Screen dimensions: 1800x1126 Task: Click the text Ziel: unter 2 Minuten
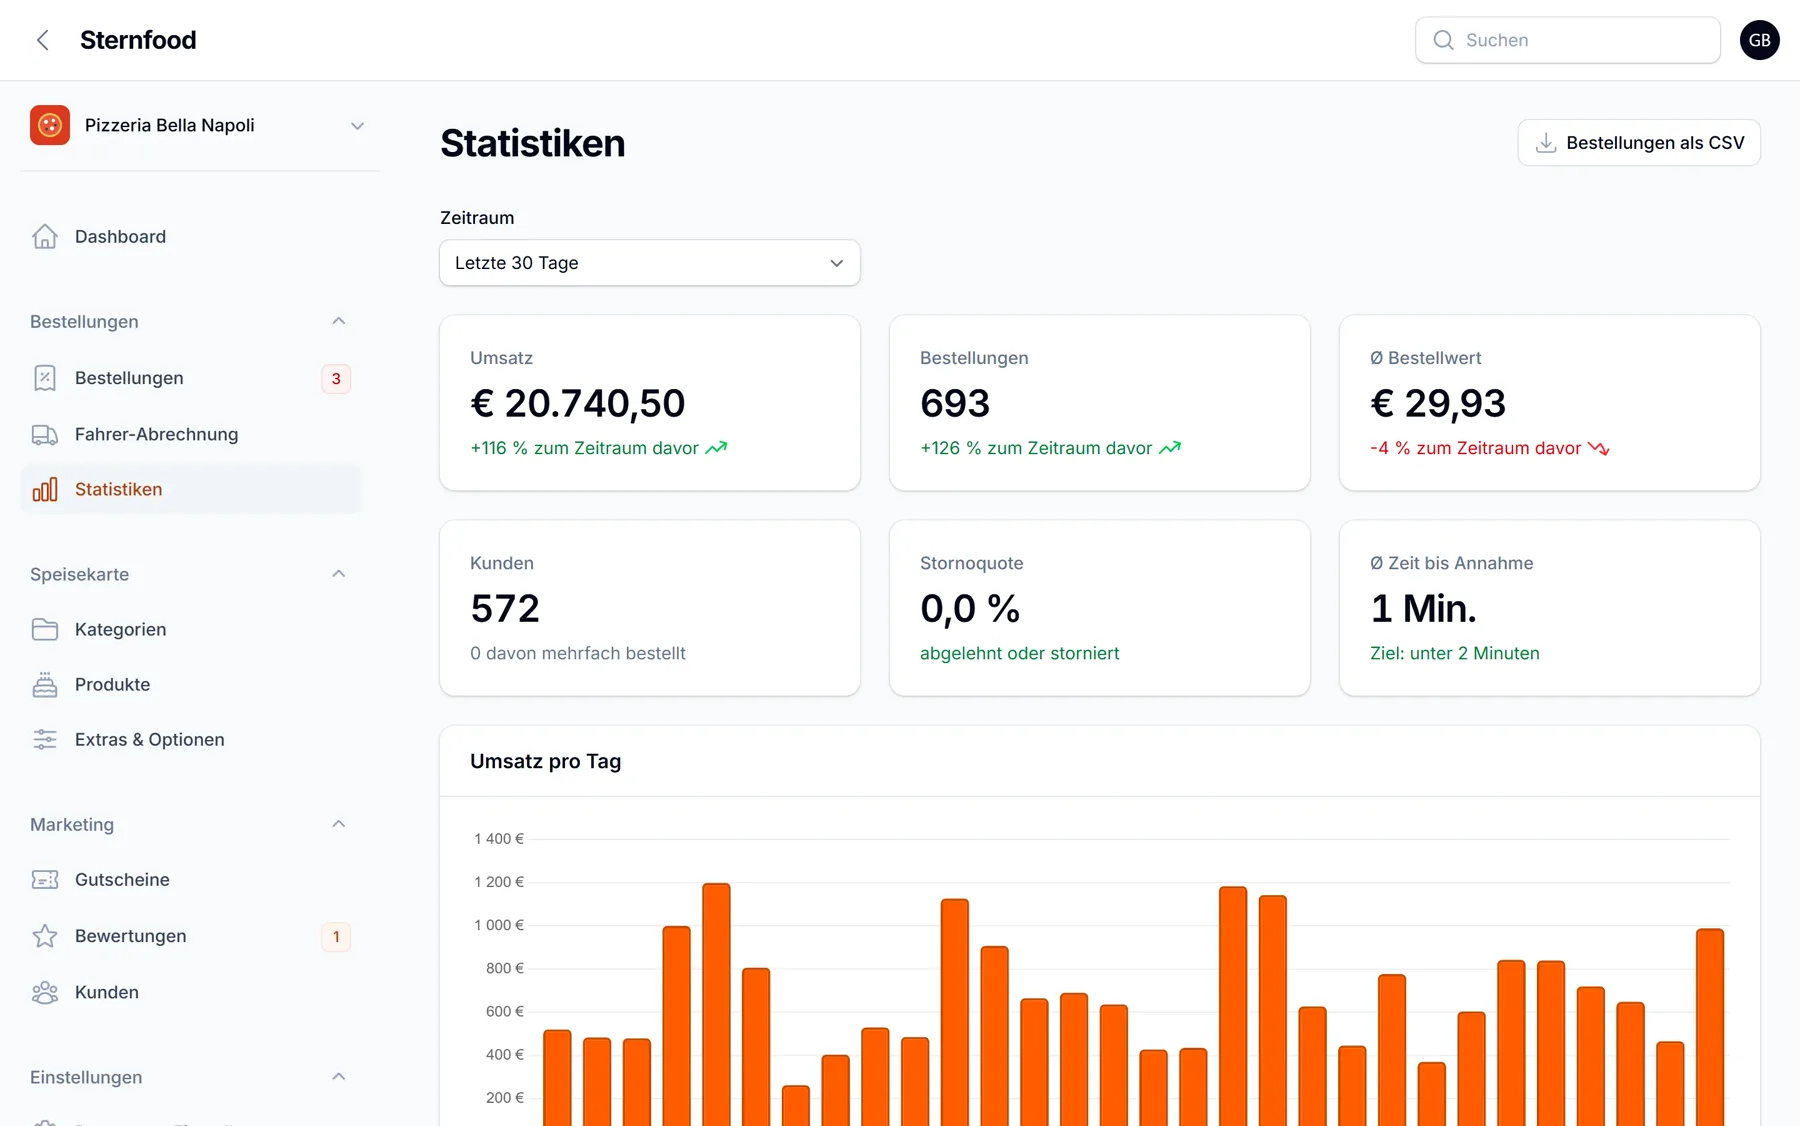tap(1454, 653)
